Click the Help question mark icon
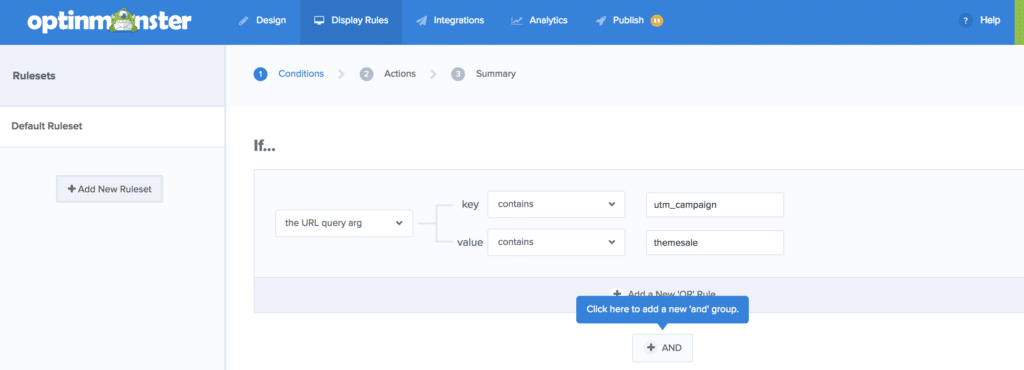This screenshot has width=1024, height=370. coord(966,21)
